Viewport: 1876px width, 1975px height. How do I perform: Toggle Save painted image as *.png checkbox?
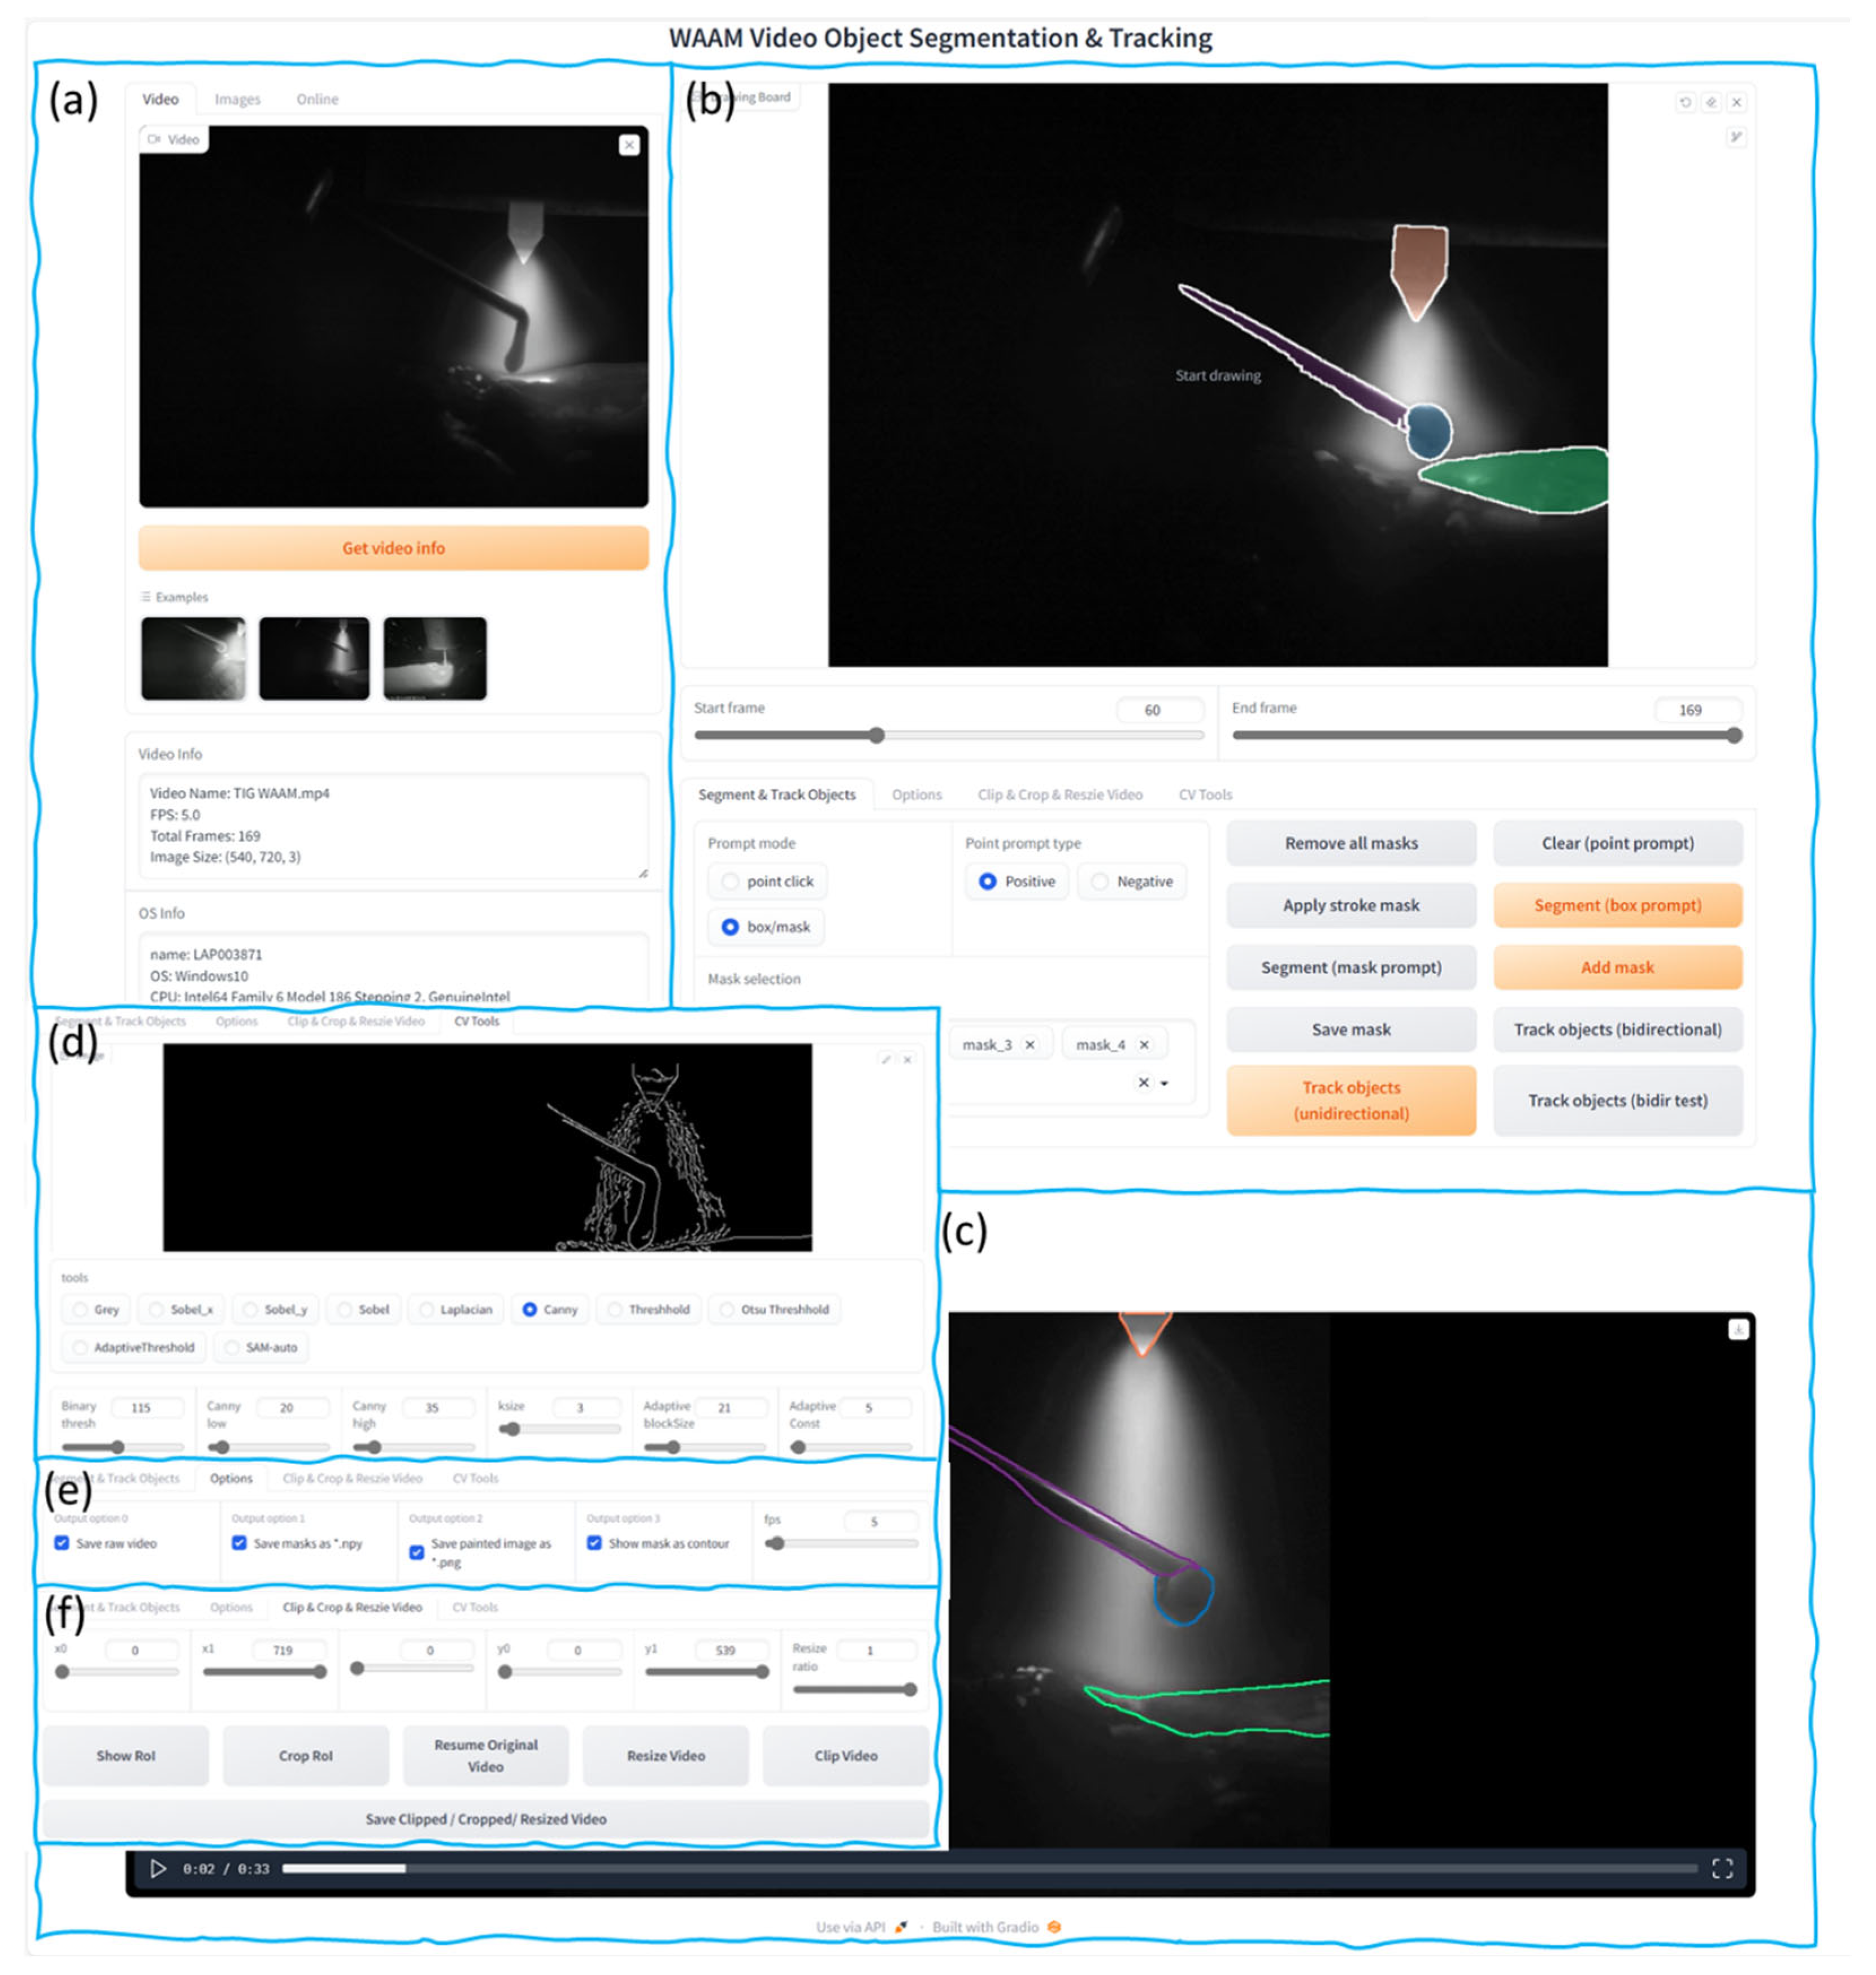click(x=416, y=1552)
